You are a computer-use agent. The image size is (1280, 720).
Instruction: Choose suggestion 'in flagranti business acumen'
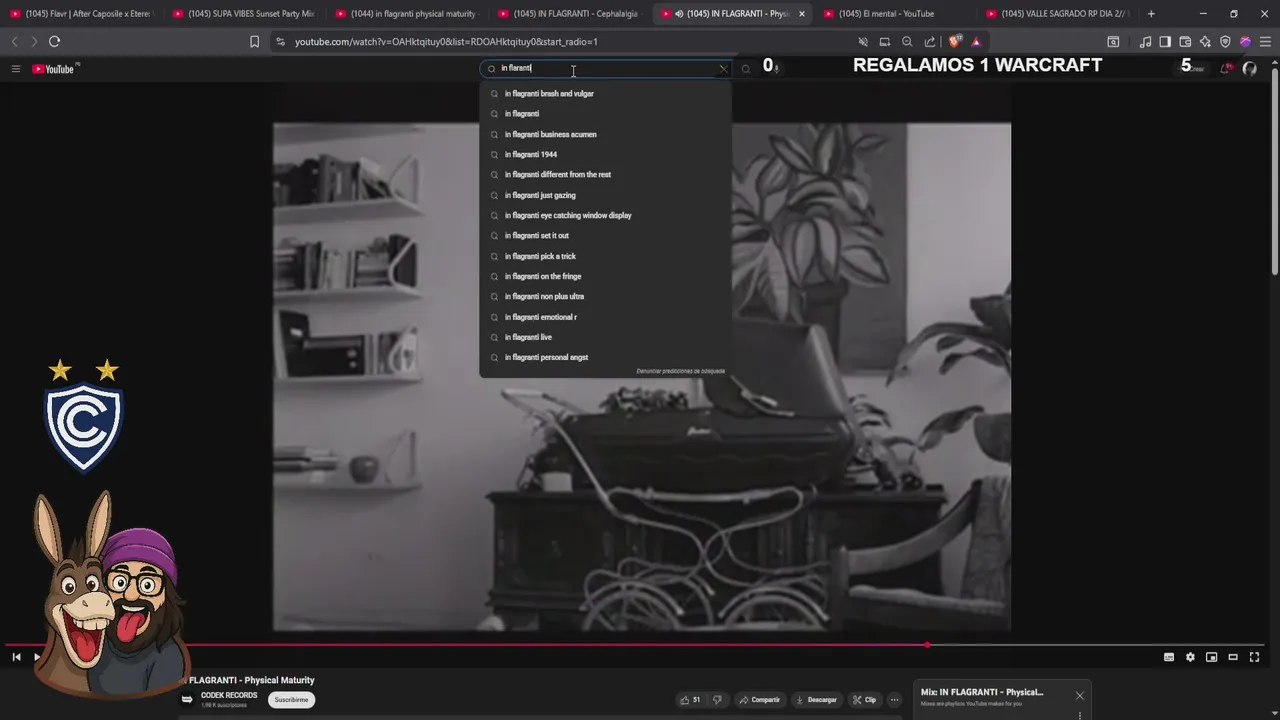click(605, 134)
